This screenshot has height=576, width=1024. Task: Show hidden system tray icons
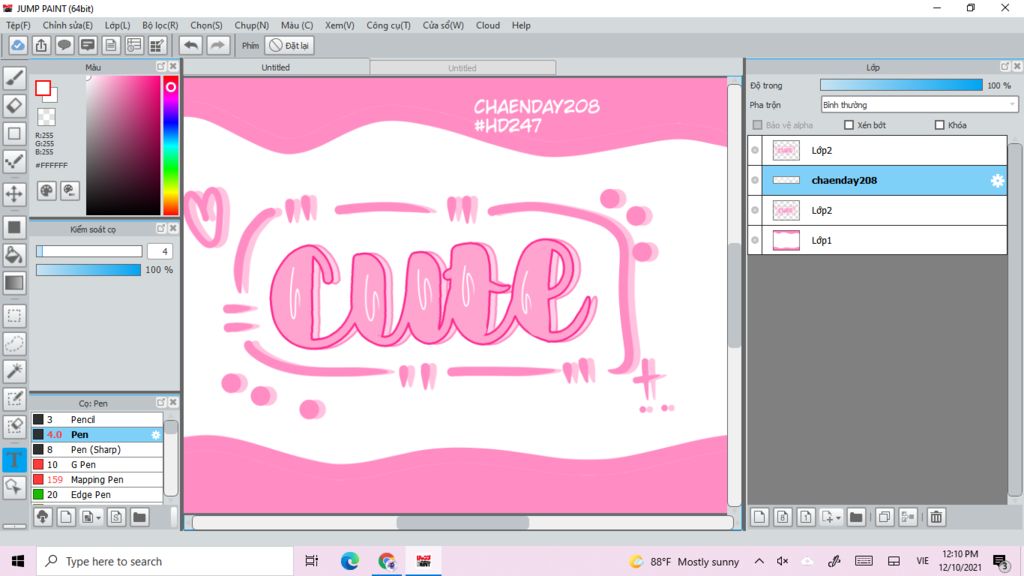pyautogui.click(x=759, y=561)
